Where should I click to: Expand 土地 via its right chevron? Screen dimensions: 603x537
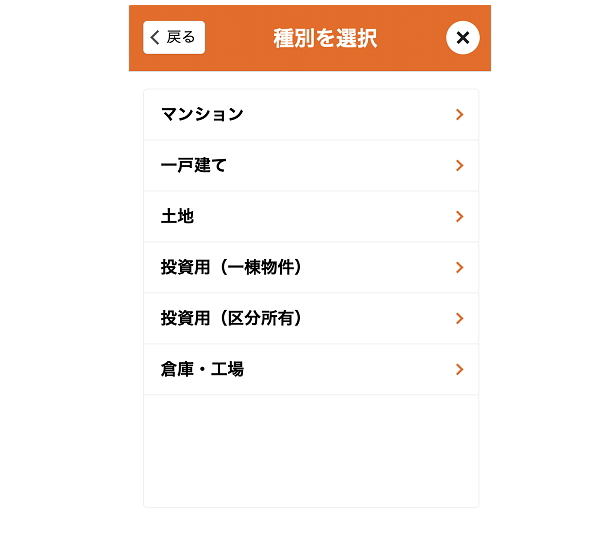point(460,217)
